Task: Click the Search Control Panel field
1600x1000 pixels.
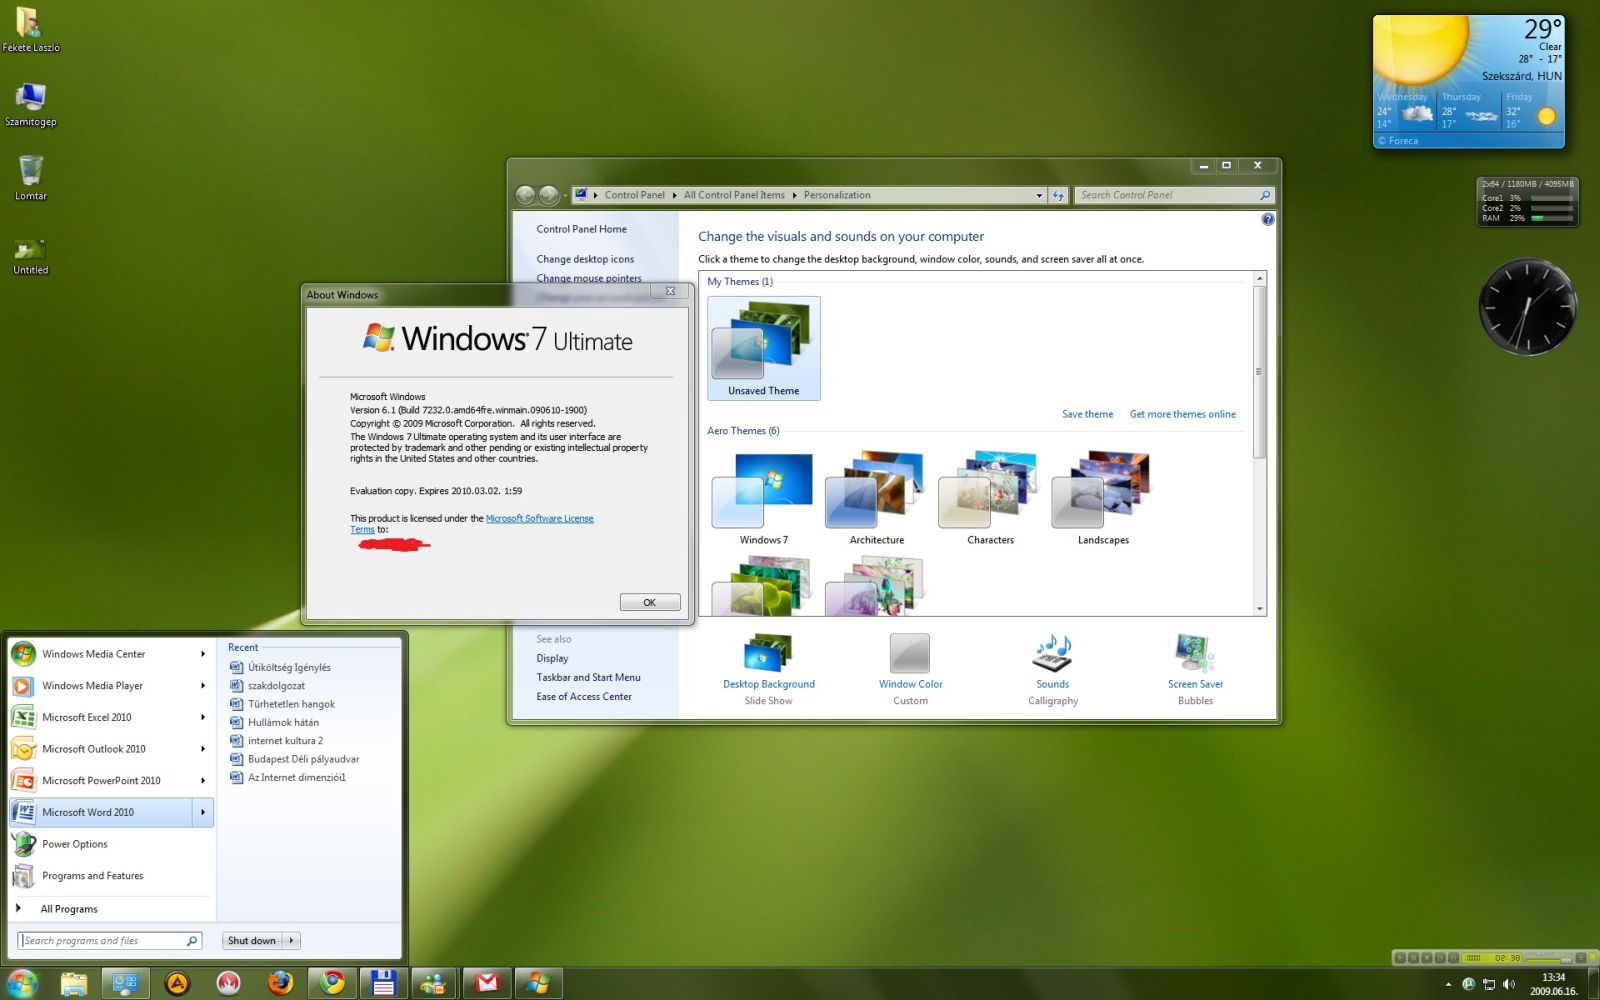Action: click(1174, 195)
